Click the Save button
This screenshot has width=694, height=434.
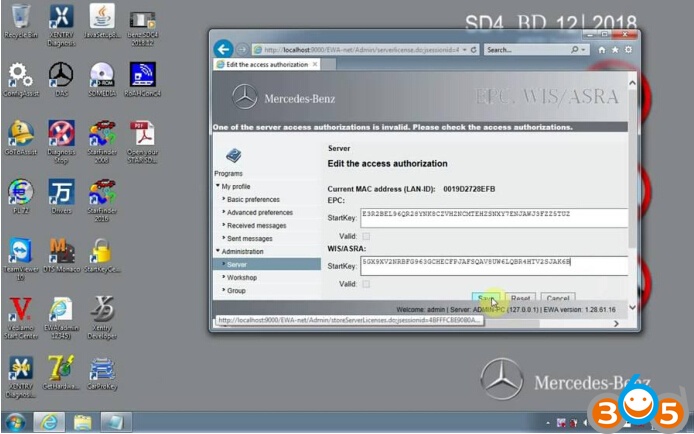pyautogui.click(x=486, y=298)
